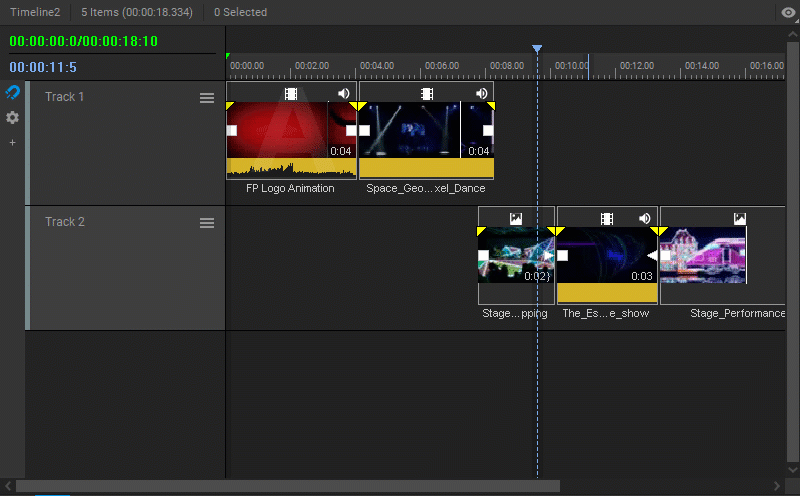Screen dimensions: 800x496
Task: Mute audio on FP Logo Animation clip
Action: [344, 93]
